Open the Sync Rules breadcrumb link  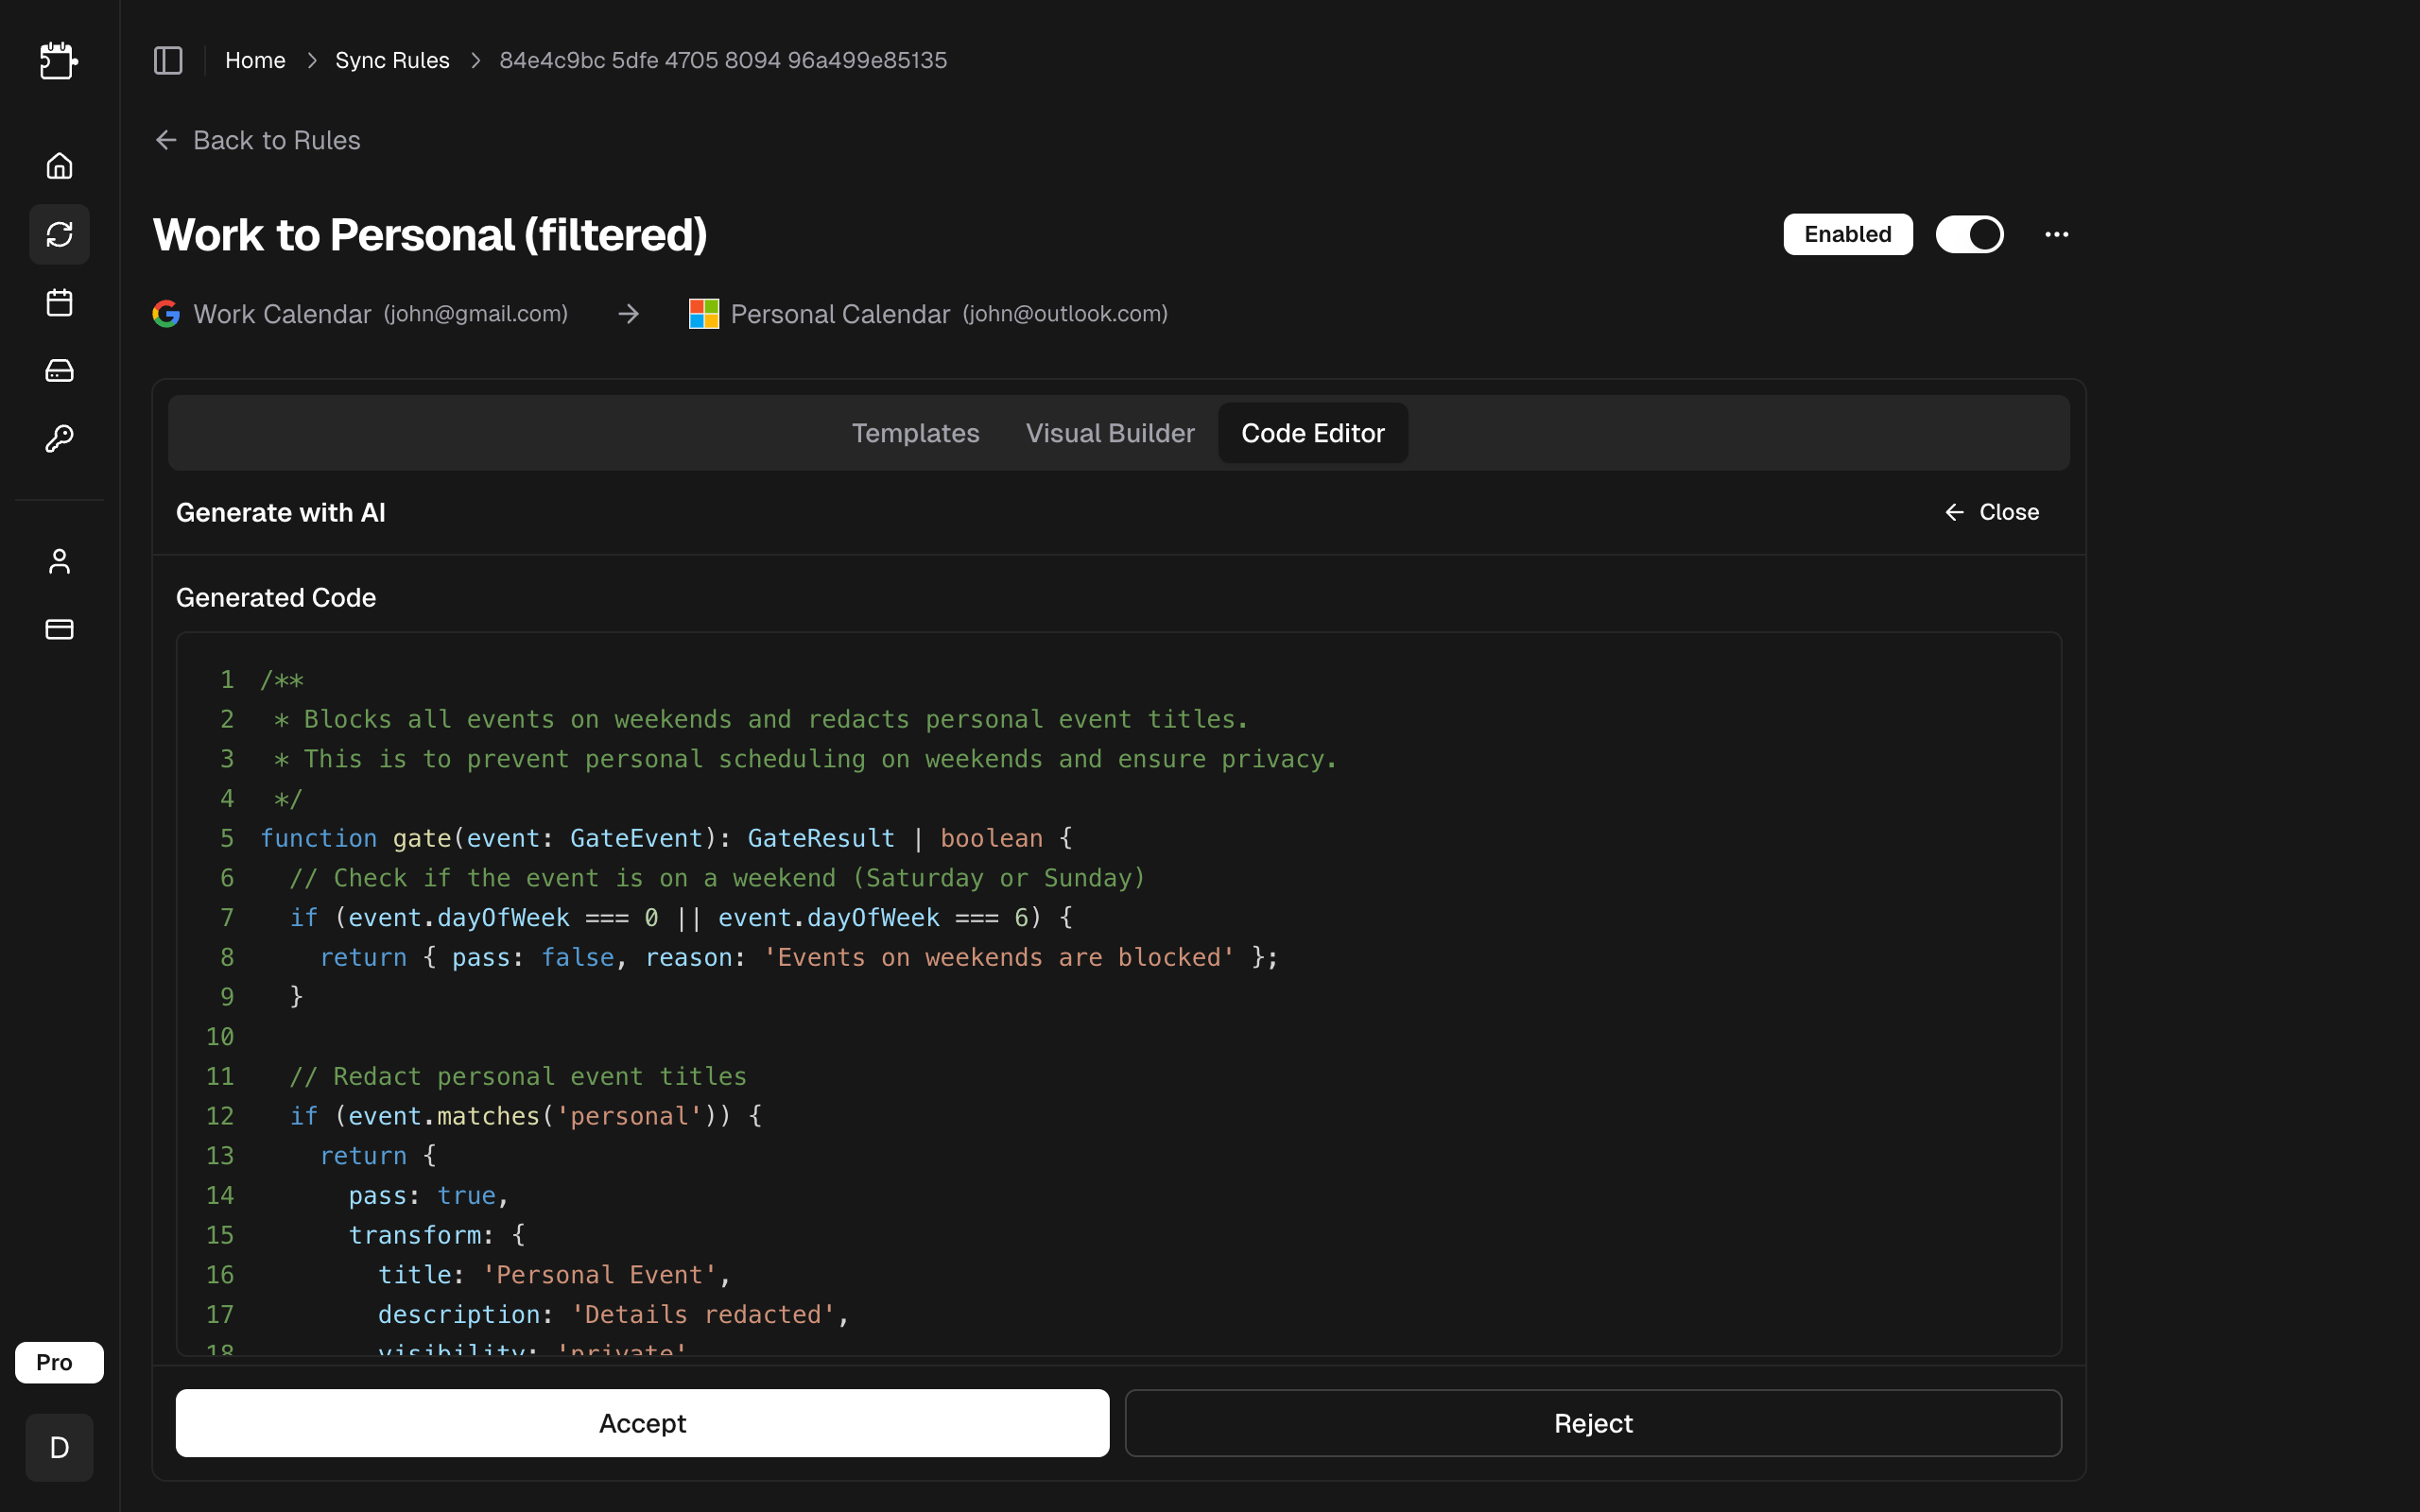click(391, 60)
